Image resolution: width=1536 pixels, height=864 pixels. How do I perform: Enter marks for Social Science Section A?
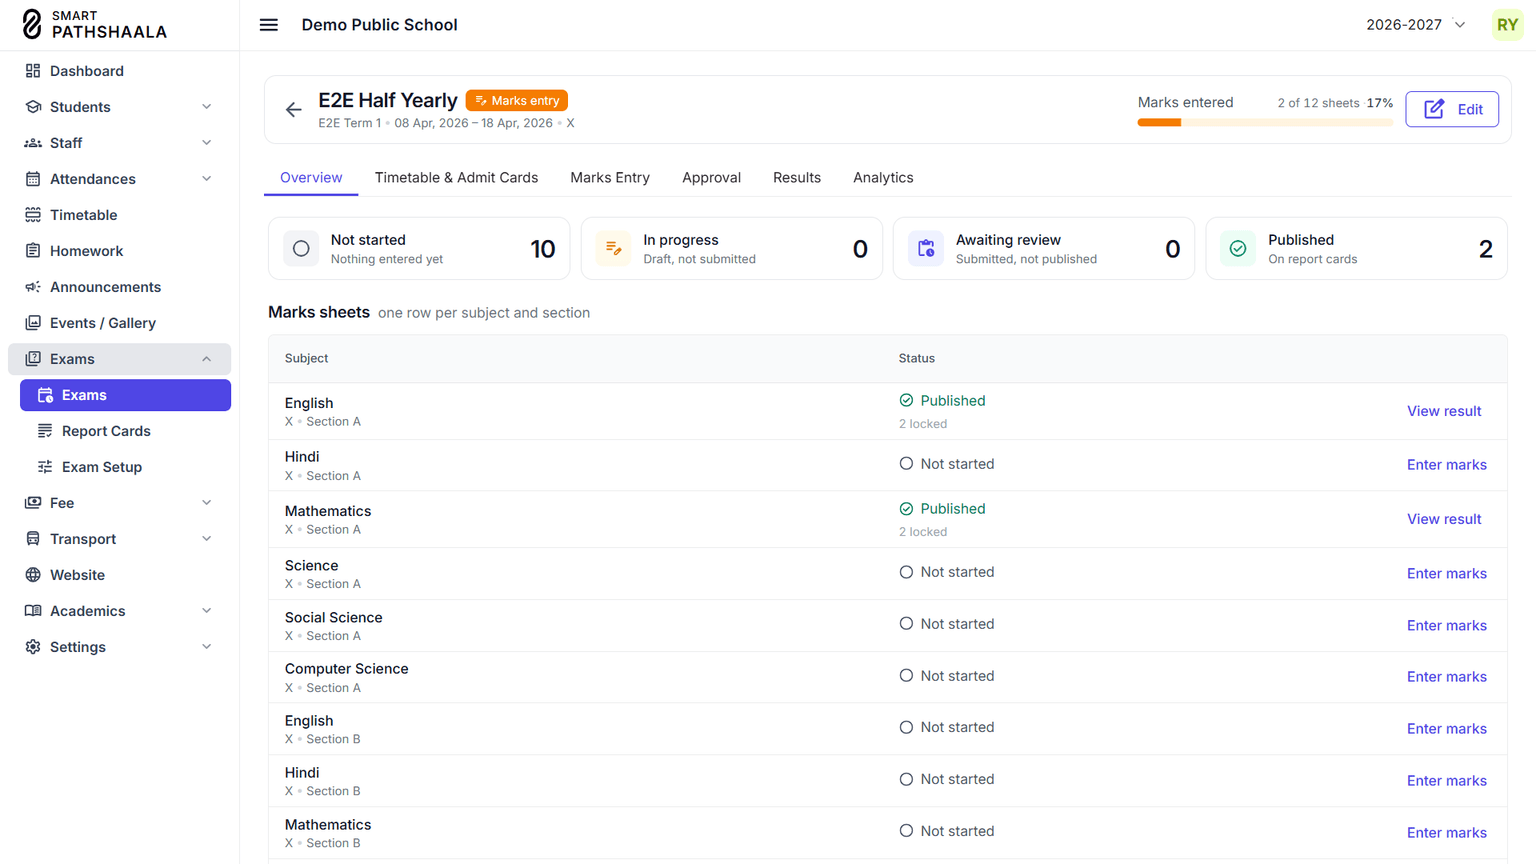(x=1447, y=626)
